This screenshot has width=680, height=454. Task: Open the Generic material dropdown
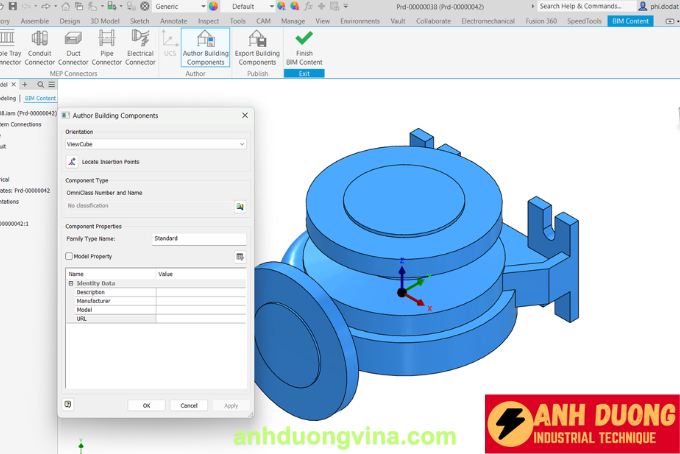tap(180, 6)
